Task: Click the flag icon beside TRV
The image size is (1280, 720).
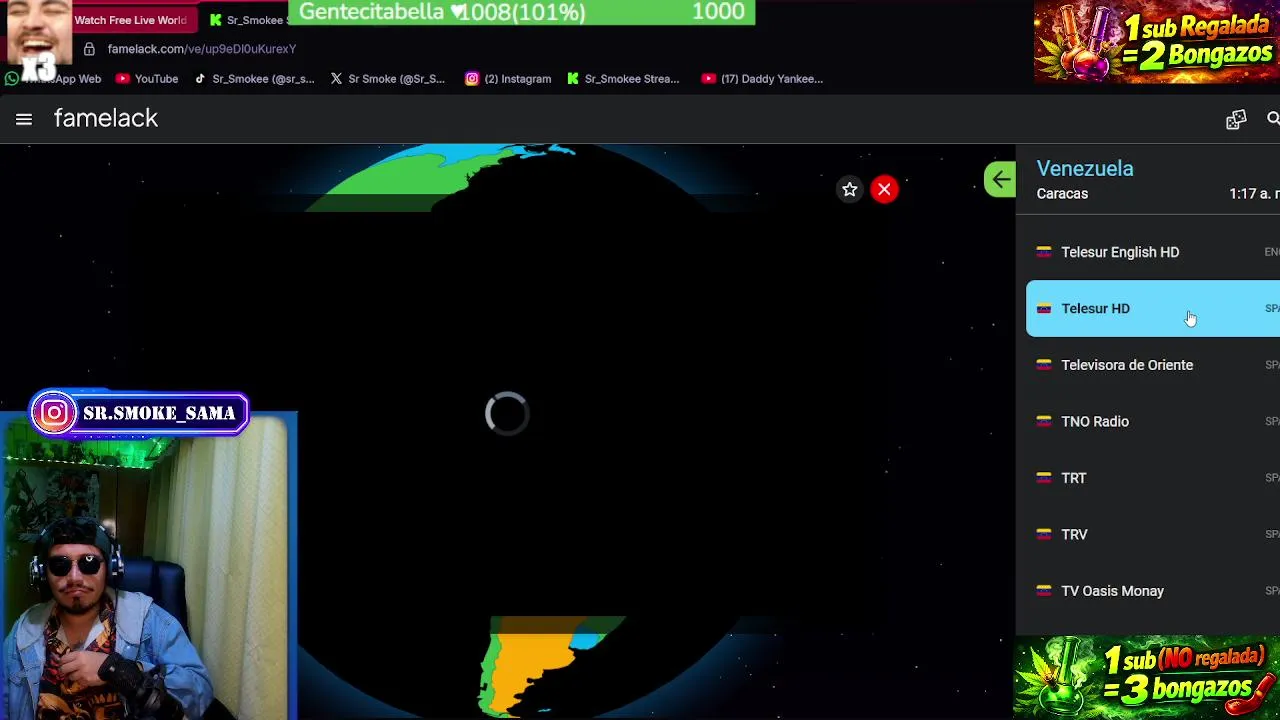Action: point(1044,534)
